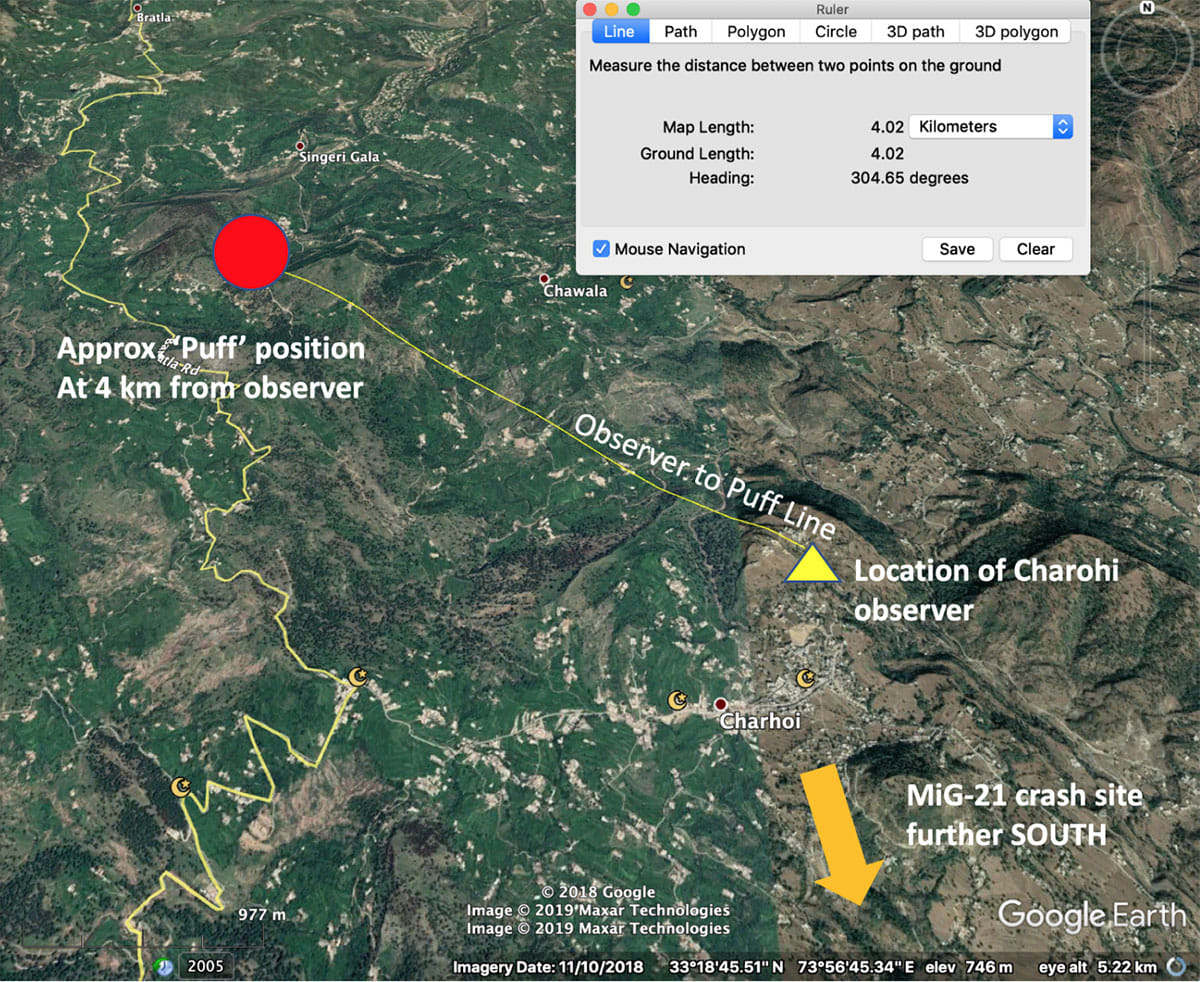This screenshot has width=1200, height=982.
Task: Click the Charhoi place marker dot
Action: [x=720, y=704]
